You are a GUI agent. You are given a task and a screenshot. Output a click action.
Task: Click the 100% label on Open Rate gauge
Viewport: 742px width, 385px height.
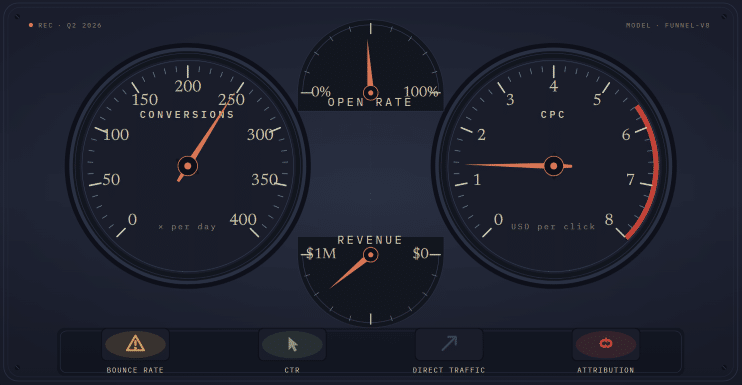[x=421, y=91]
